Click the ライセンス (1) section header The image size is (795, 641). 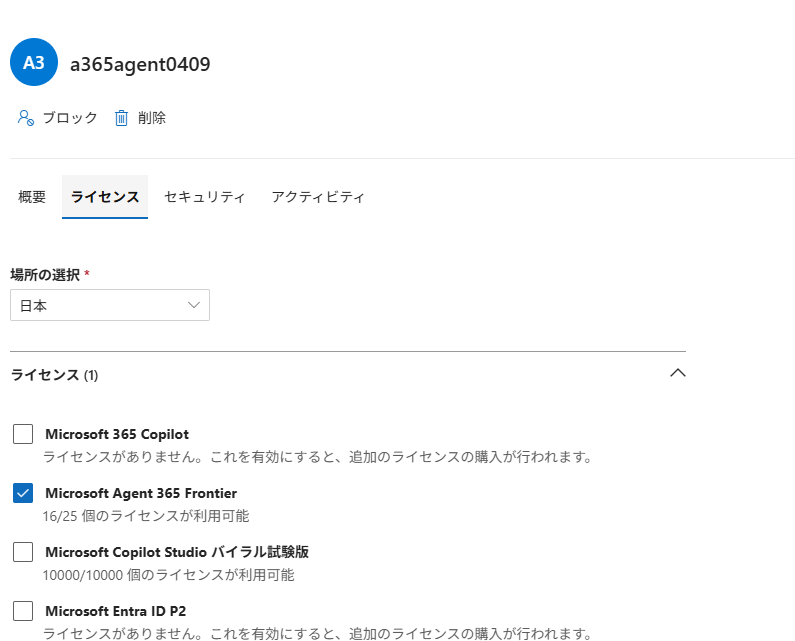[x=54, y=375]
